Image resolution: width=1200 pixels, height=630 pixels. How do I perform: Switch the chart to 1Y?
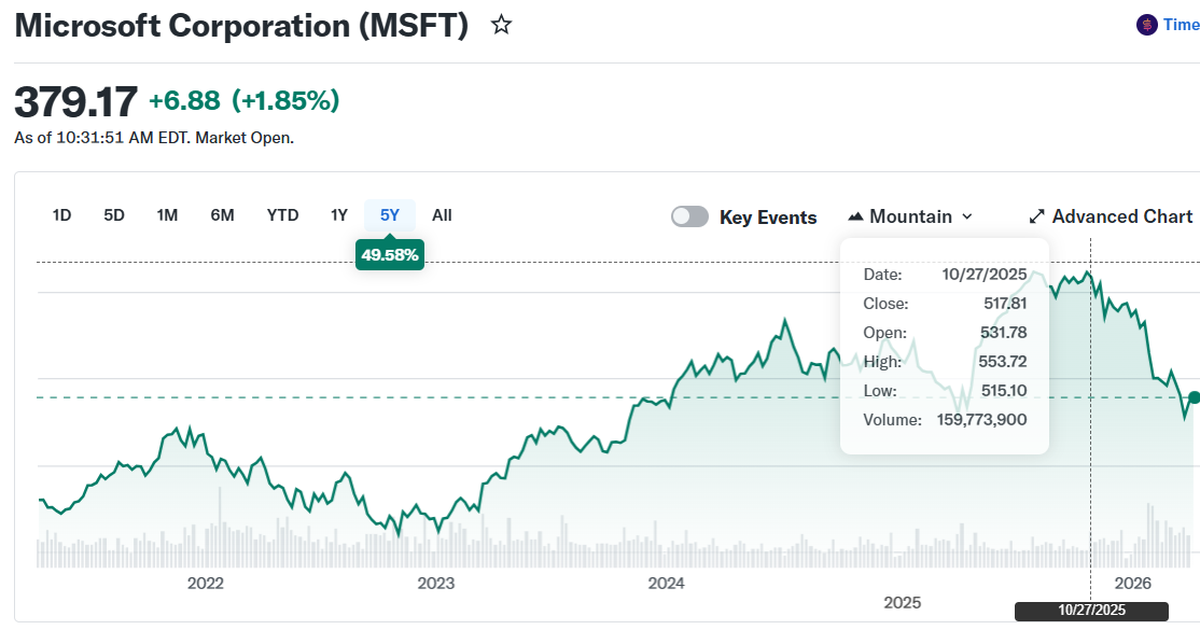tap(339, 215)
